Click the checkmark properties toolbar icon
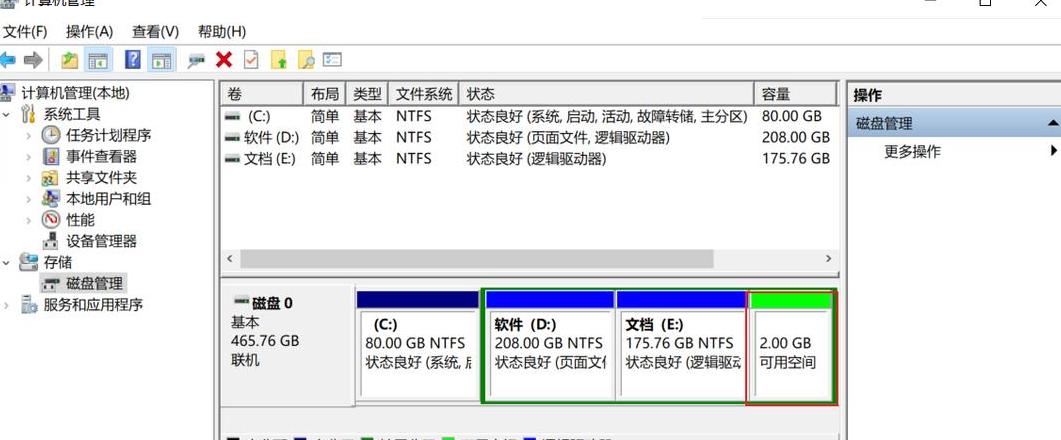The image size is (1061, 440). click(251, 60)
